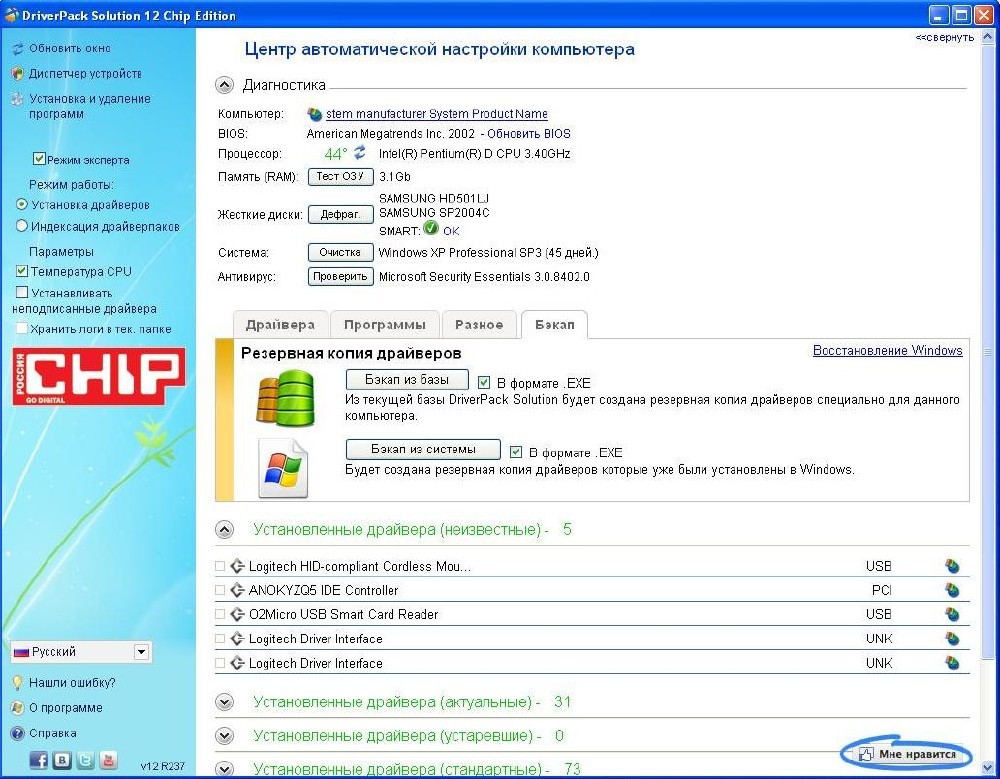1000x779 pixels.
Task: Click the device icon beside ANOKYZQ5 IDE Controller
Action: 237,590
